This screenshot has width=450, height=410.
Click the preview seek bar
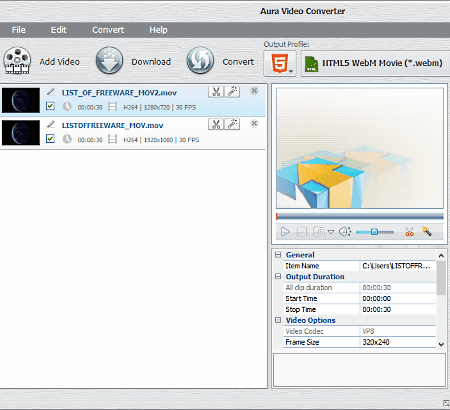tap(360, 217)
